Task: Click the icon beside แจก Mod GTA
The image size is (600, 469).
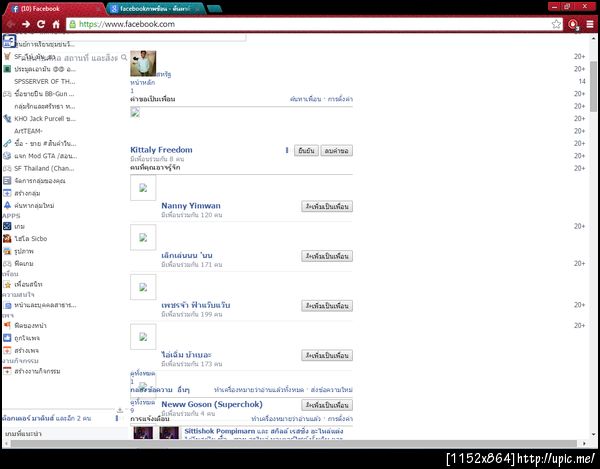Action: (x=7, y=156)
